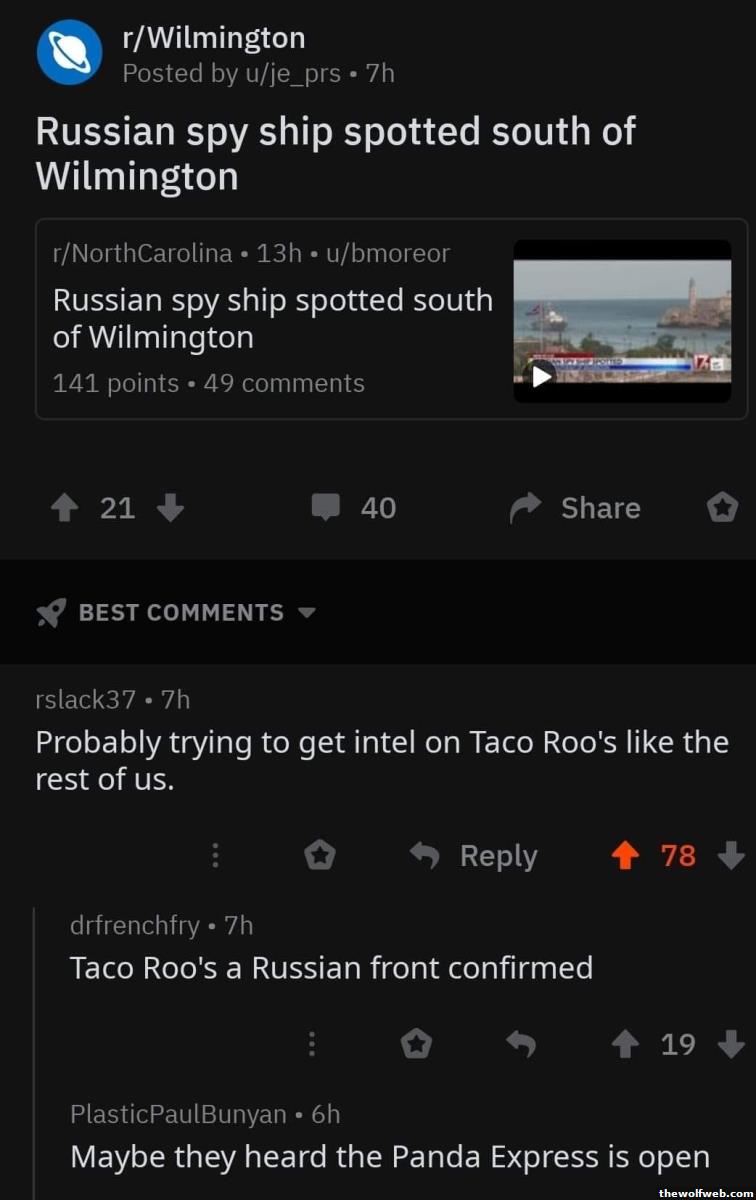
Task: Open drfrenchfry comment's overflow options menu
Action: click(311, 1045)
